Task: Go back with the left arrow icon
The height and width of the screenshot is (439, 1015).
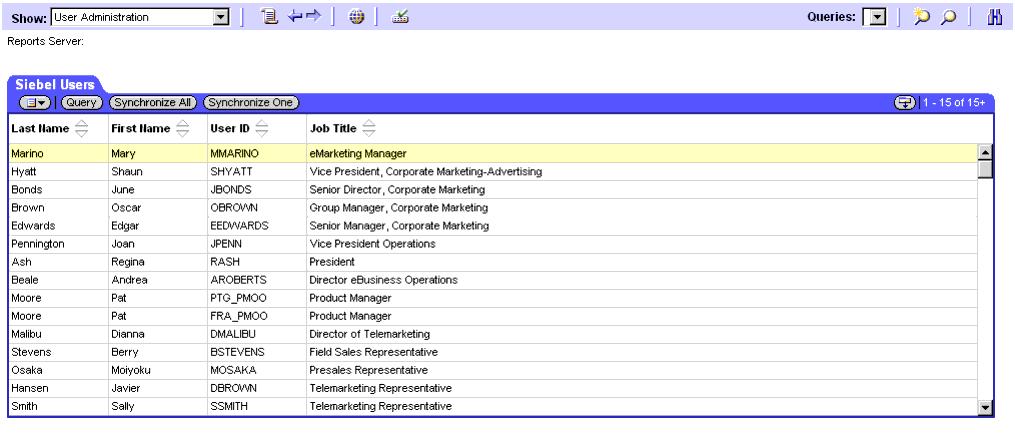Action: (x=295, y=17)
